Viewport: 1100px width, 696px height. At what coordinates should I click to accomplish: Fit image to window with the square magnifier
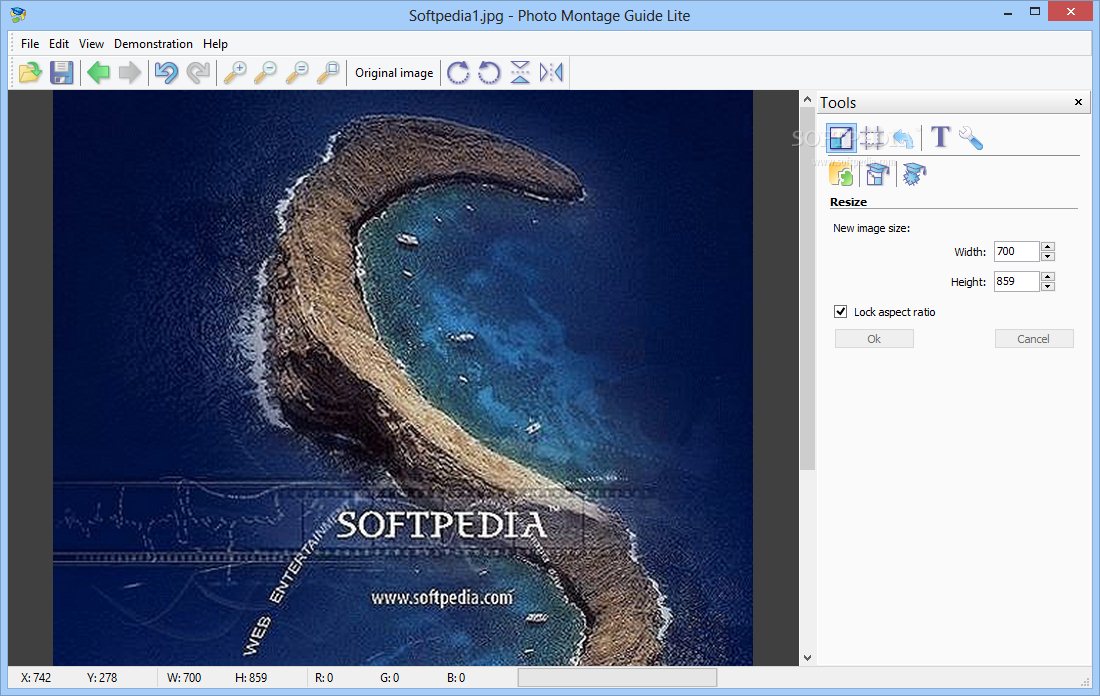point(328,72)
